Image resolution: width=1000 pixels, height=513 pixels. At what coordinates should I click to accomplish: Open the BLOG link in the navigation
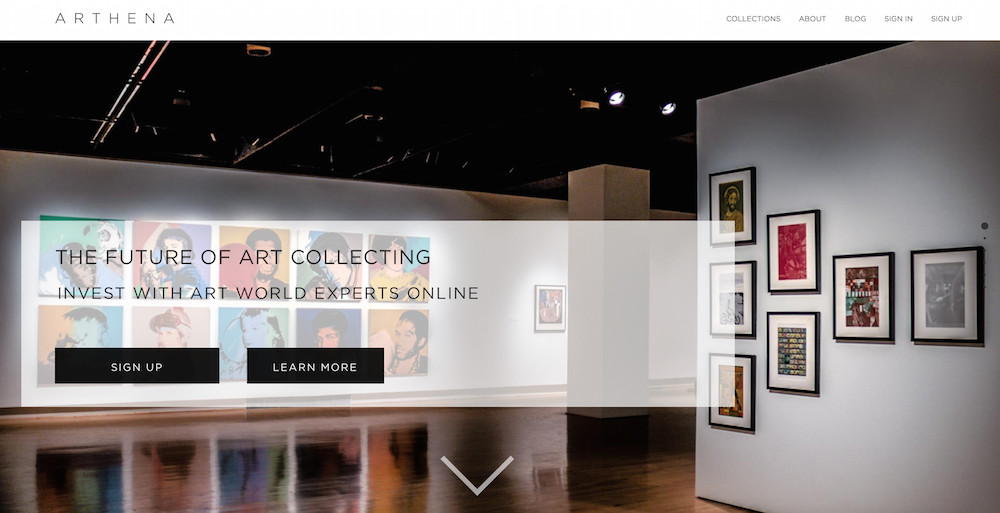coord(855,19)
